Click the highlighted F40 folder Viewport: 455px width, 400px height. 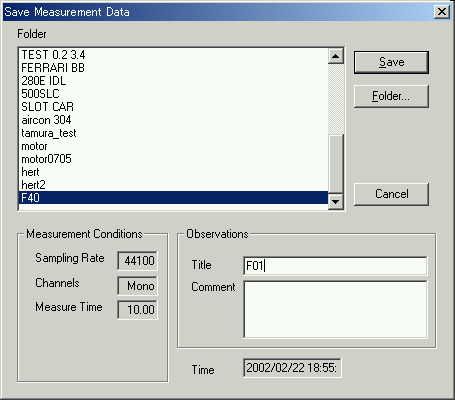coord(174,198)
